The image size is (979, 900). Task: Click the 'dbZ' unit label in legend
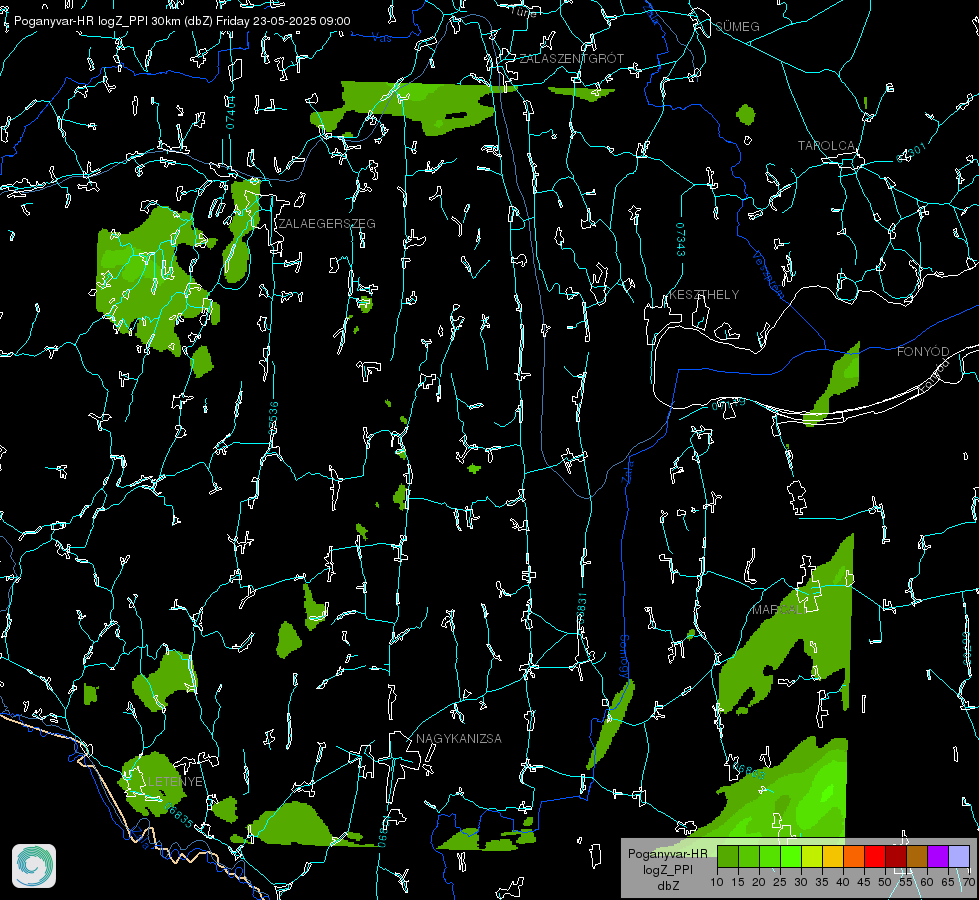[x=667, y=886]
